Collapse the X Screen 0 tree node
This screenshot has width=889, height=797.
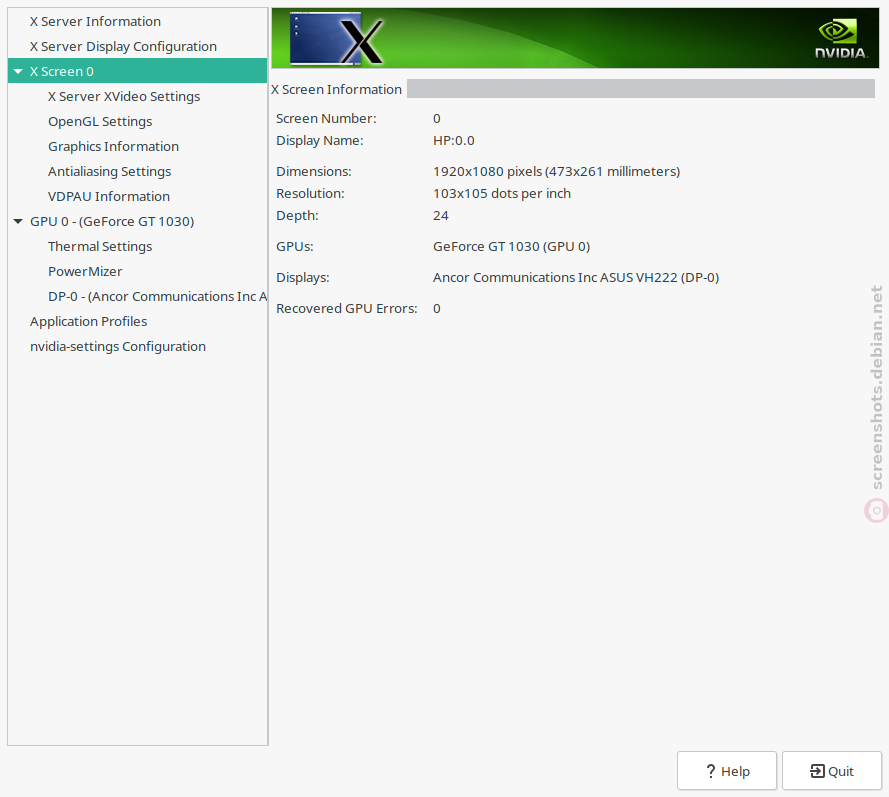tap(18, 71)
